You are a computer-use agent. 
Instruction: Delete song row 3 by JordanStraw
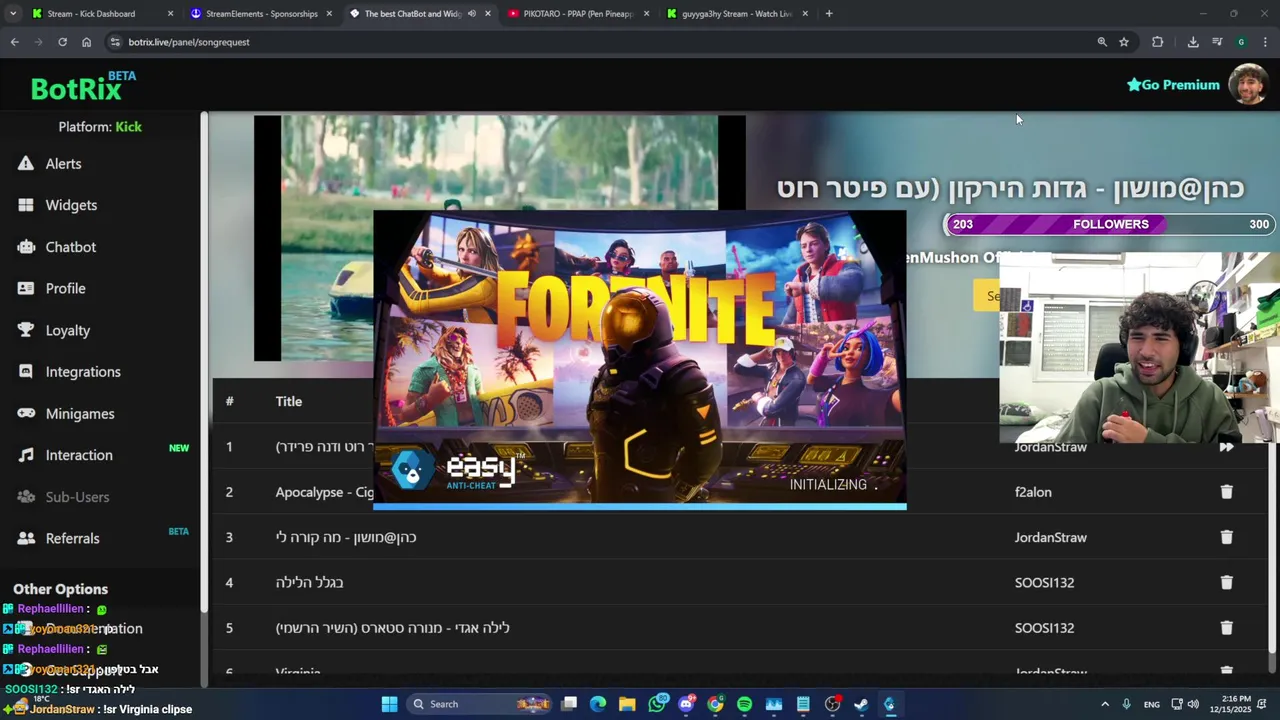tap(1226, 537)
